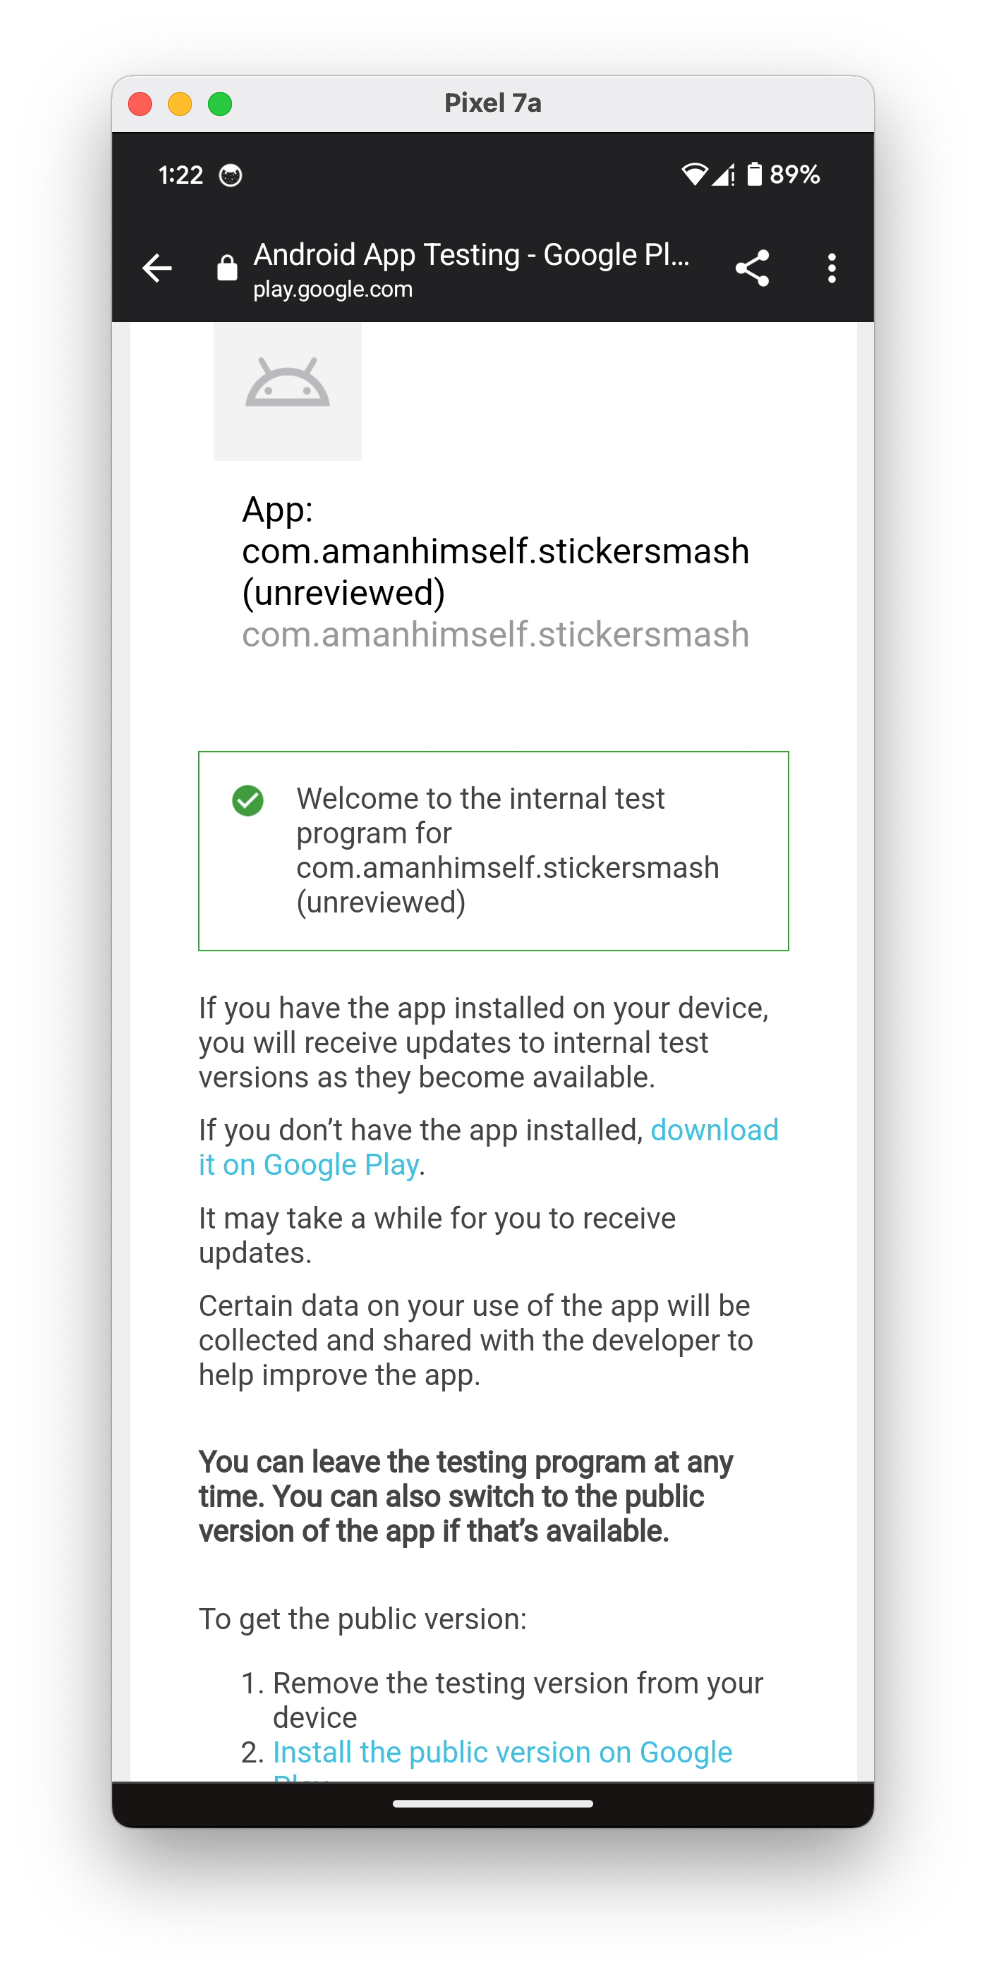Click the 1:22 clock in status bar
Image resolution: width=986 pixels, height=1976 pixels.
180,176
